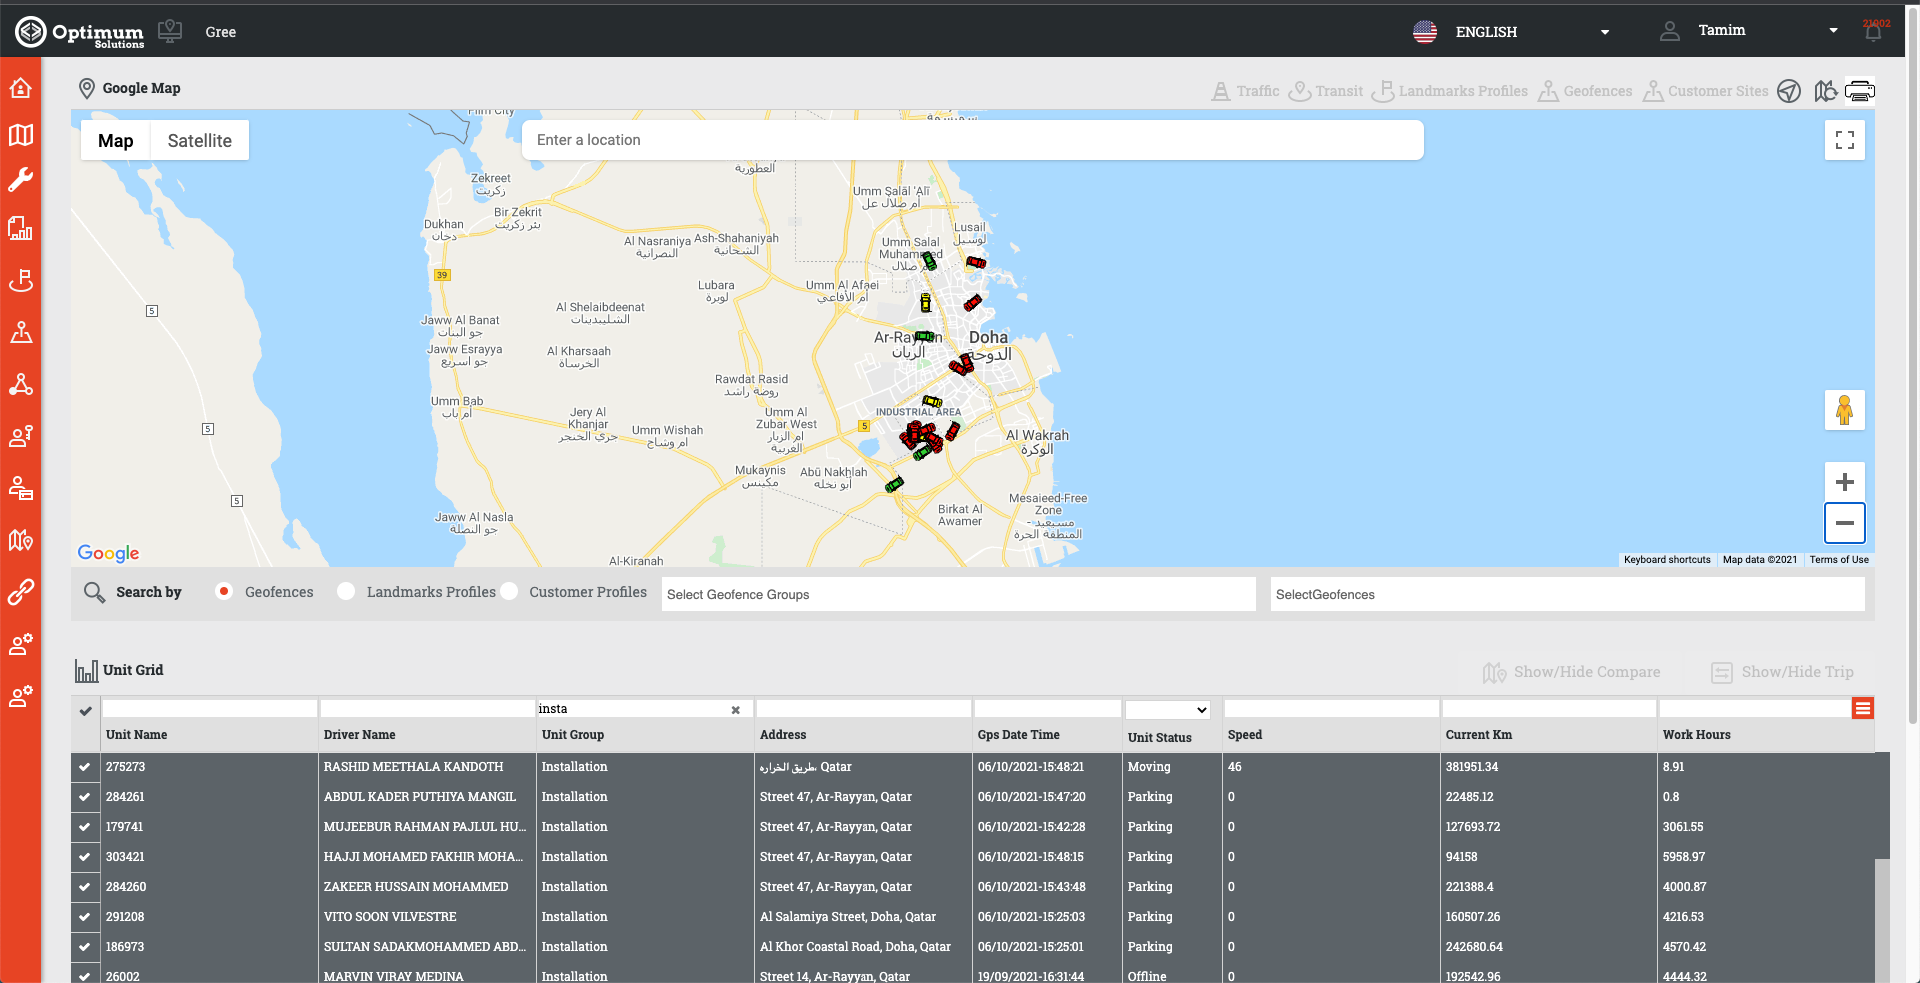Sort by Speed column header
This screenshot has height=983, width=1920.
[1244, 735]
